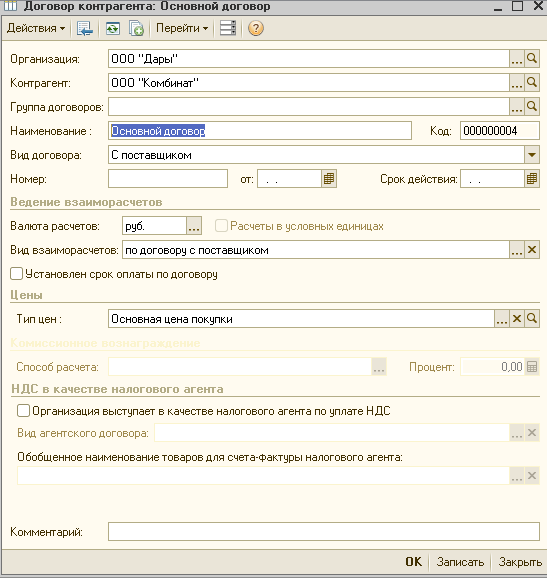Screen dimensions: 547x578
Task: Open calendar for the contract date "от"
Action: pyautogui.click(x=329, y=179)
